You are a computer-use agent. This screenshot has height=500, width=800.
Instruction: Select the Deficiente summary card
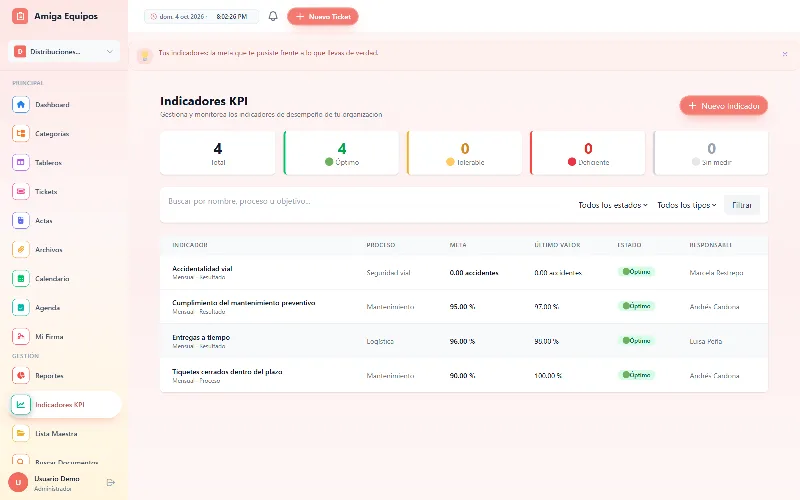(x=588, y=153)
